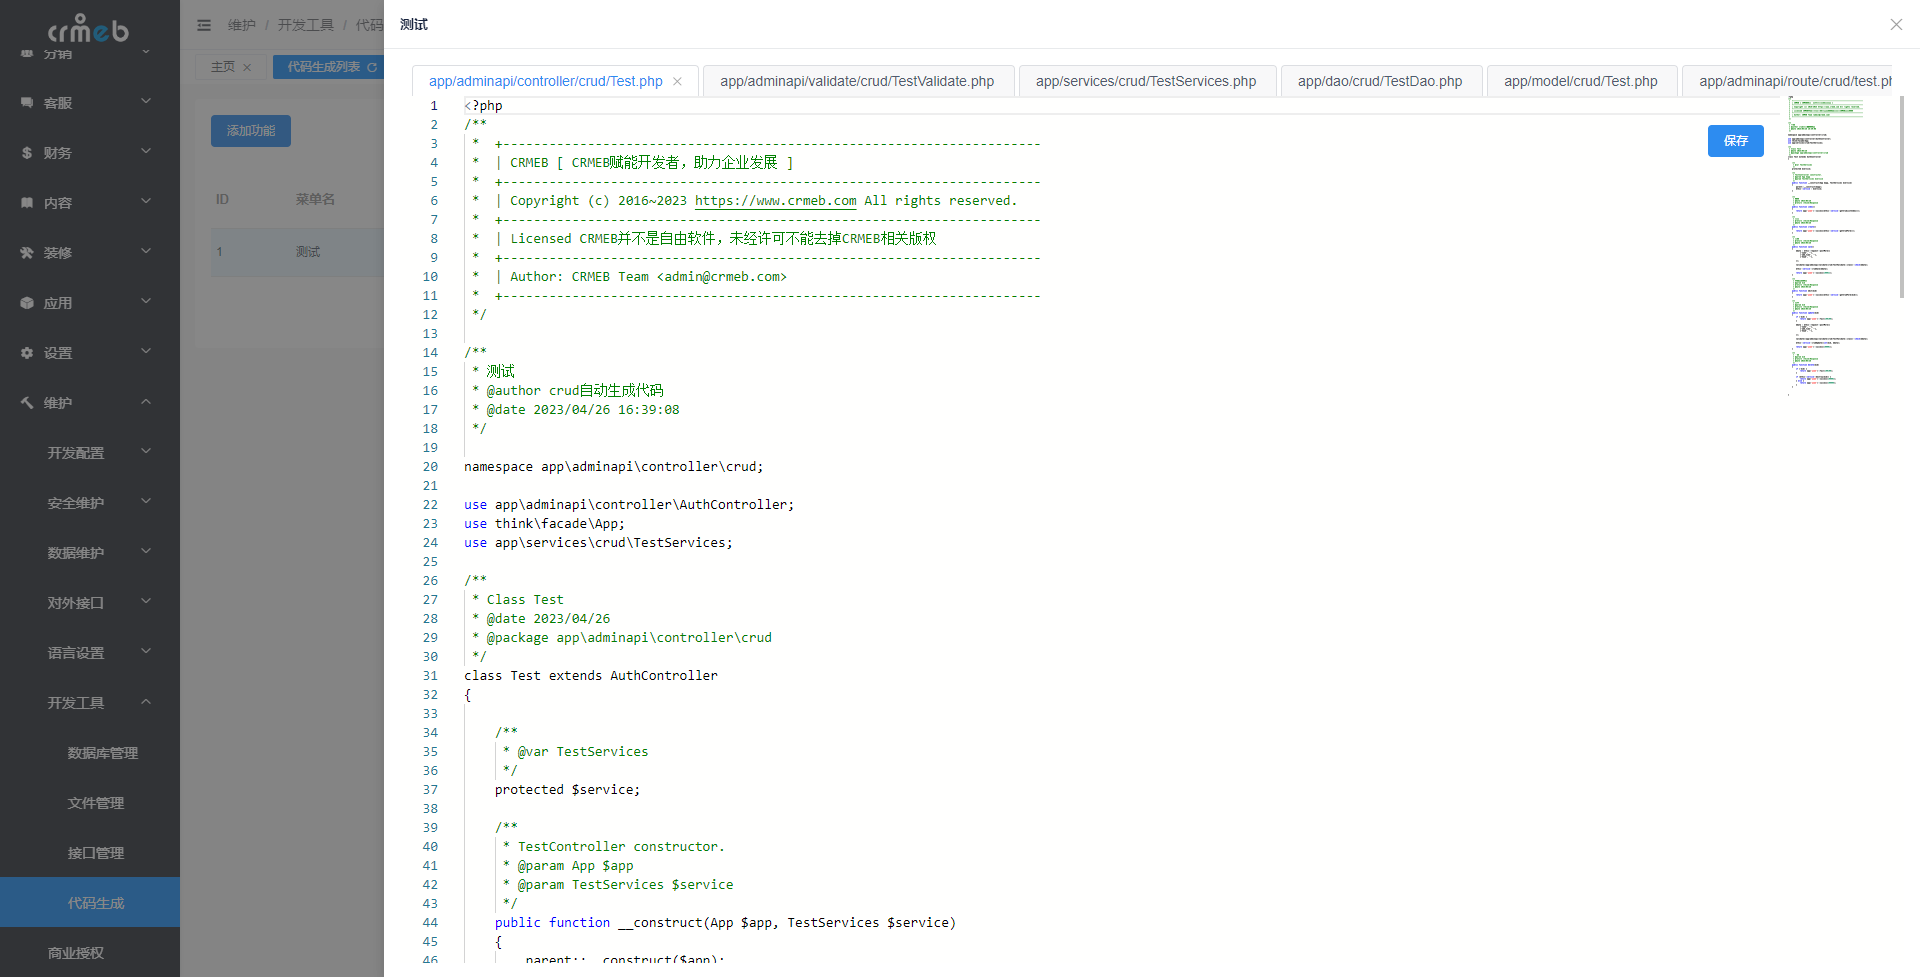Click the 内容 sidebar icon
The height and width of the screenshot is (977, 1920).
click(x=27, y=202)
